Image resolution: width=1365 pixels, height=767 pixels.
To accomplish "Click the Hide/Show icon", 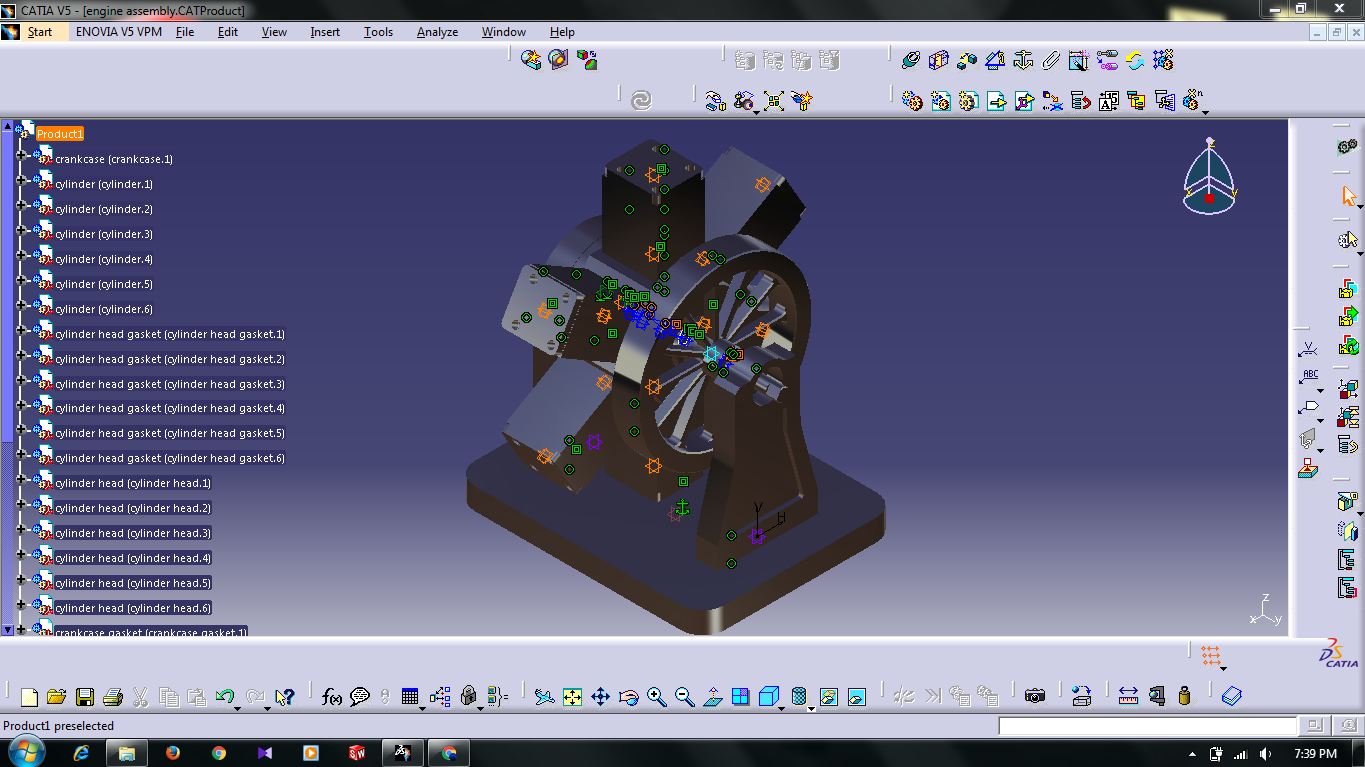I will tap(828, 697).
